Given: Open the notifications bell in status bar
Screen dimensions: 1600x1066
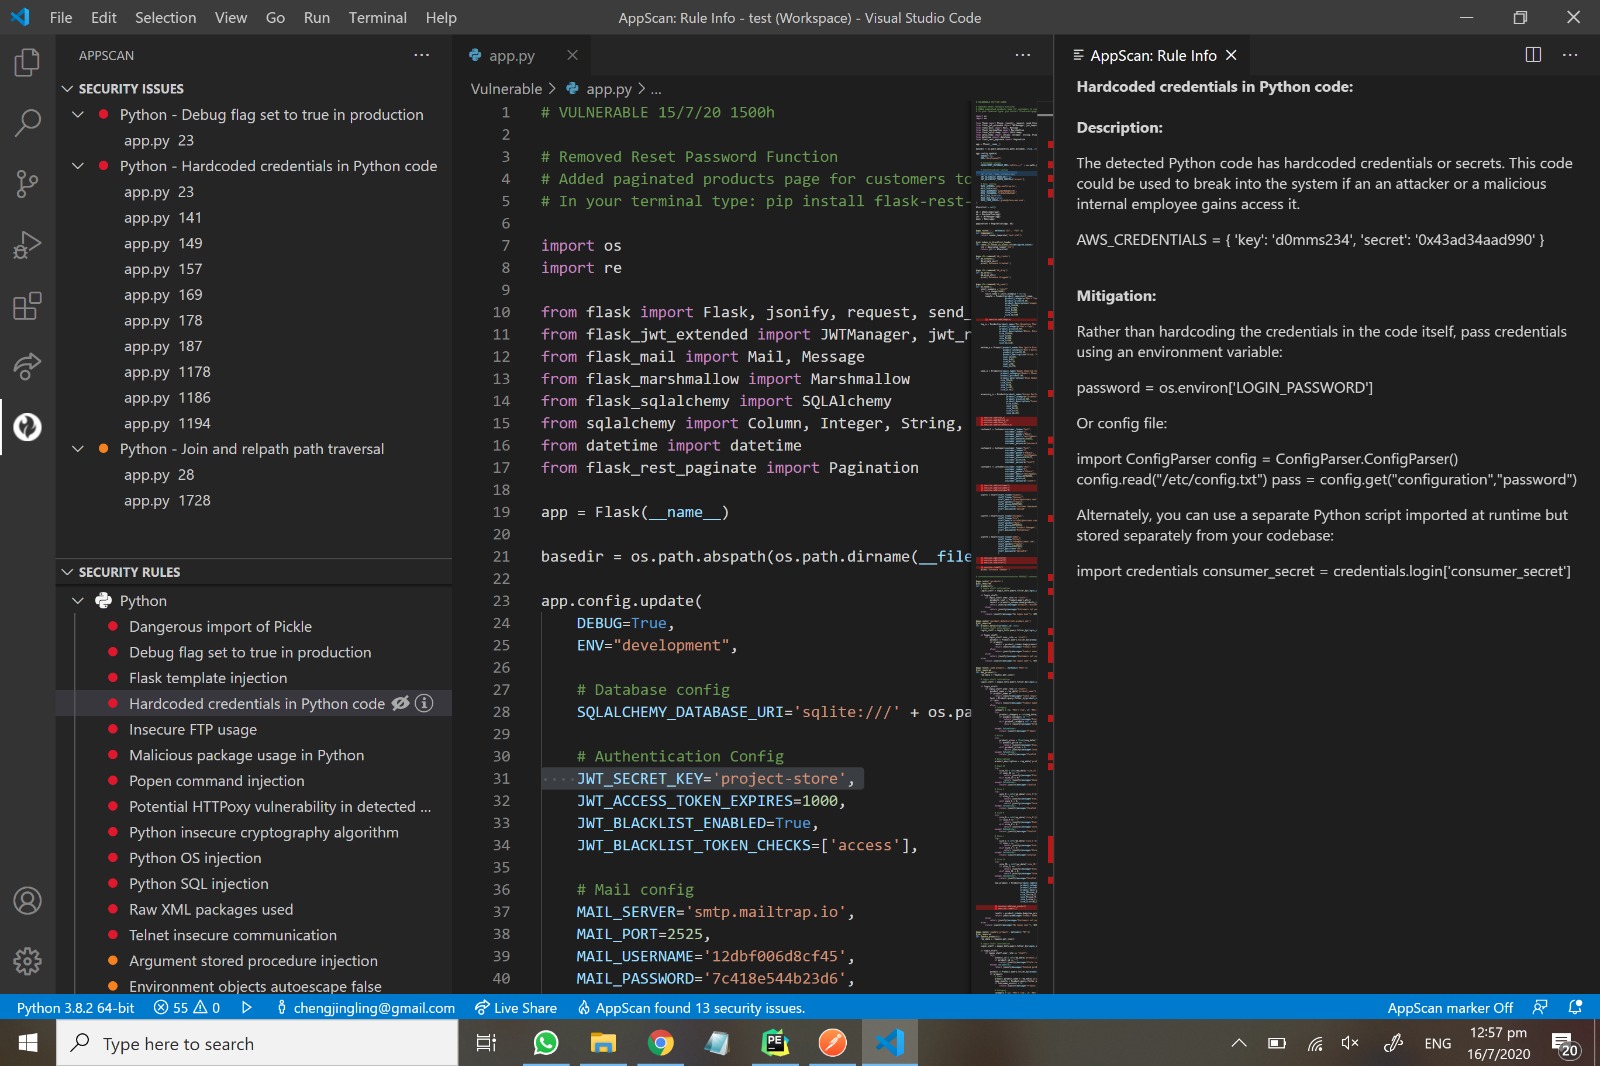Looking at the screenshot, I should pyautogui.click(x=1575, y=1008).
